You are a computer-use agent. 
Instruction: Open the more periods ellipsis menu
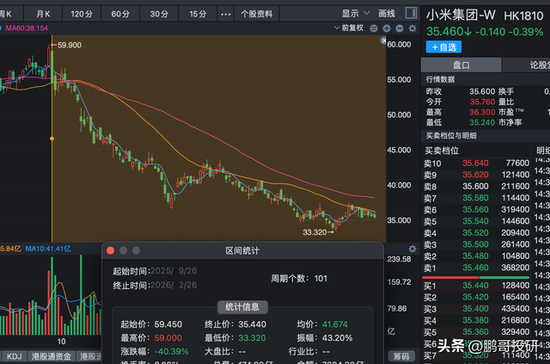(x=226, y=14)
